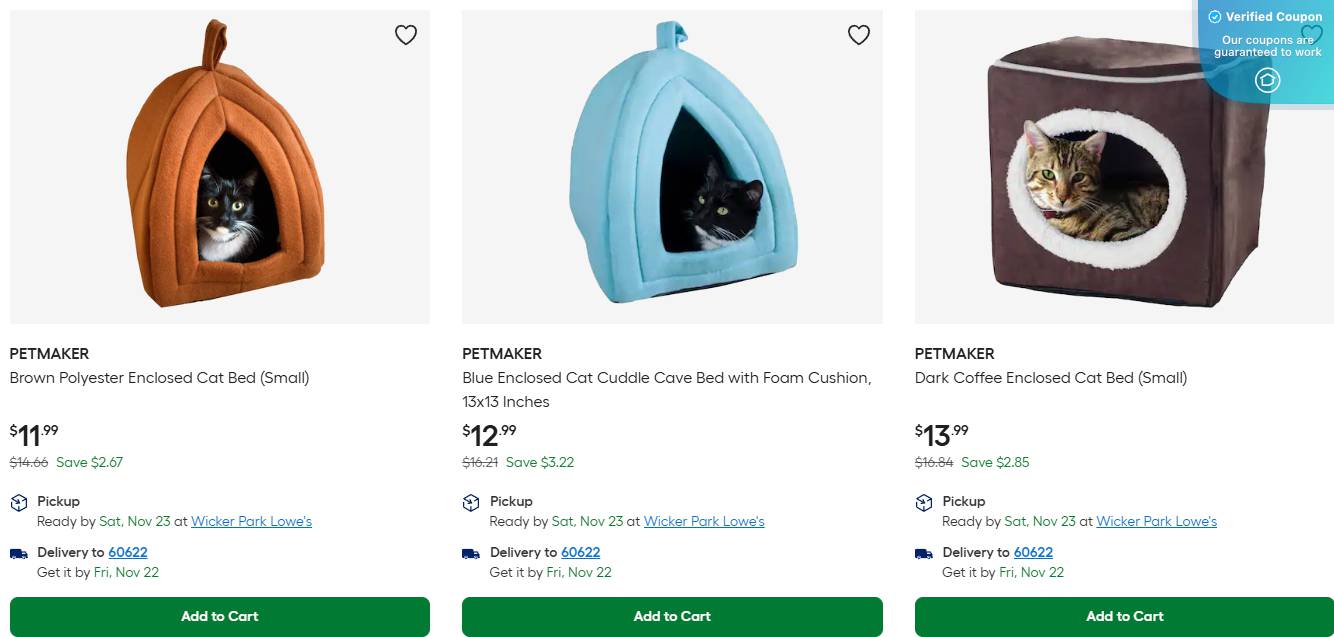Open Wicker Park Lowe's link for coffee bed

click(1156, 521)
